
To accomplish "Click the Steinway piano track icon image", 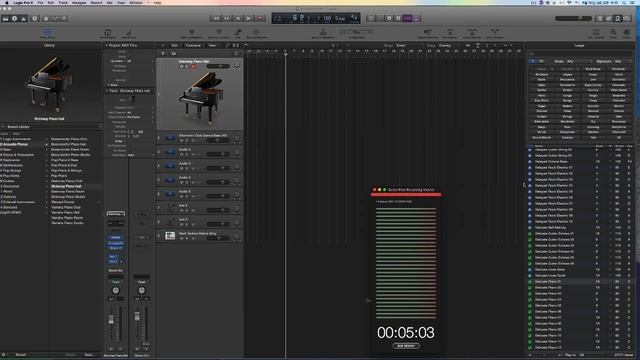I will point(200,98).
